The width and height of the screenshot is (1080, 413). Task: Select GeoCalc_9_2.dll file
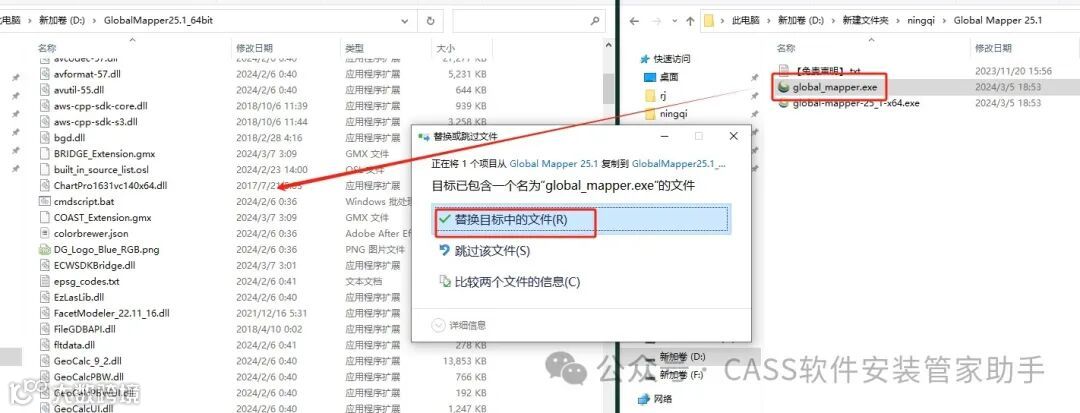tap(87, 361)
